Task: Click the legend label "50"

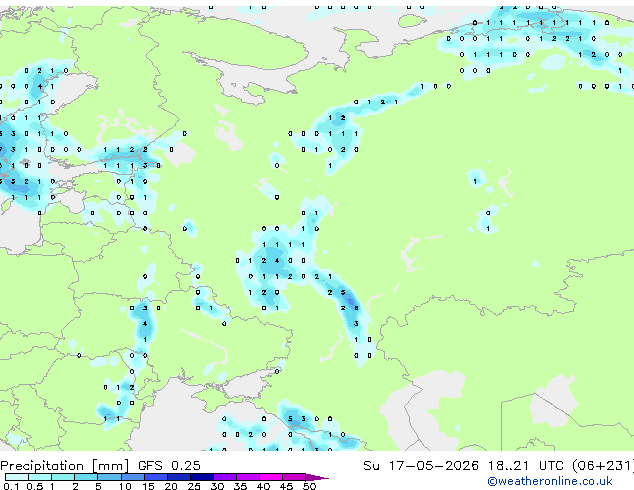Action: click(309, 486)
